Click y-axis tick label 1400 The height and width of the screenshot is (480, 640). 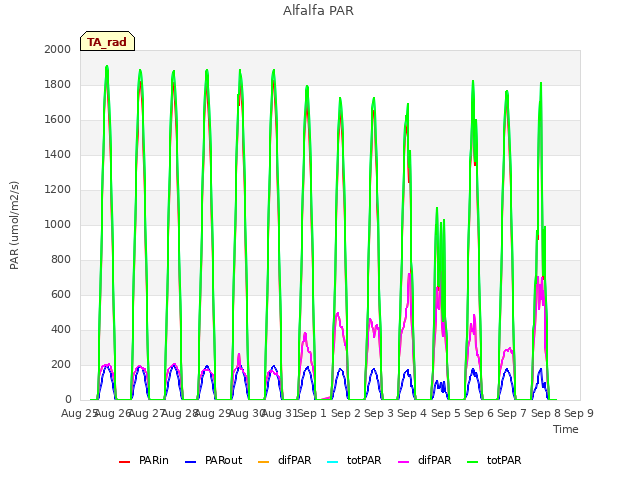coord(58,155)
